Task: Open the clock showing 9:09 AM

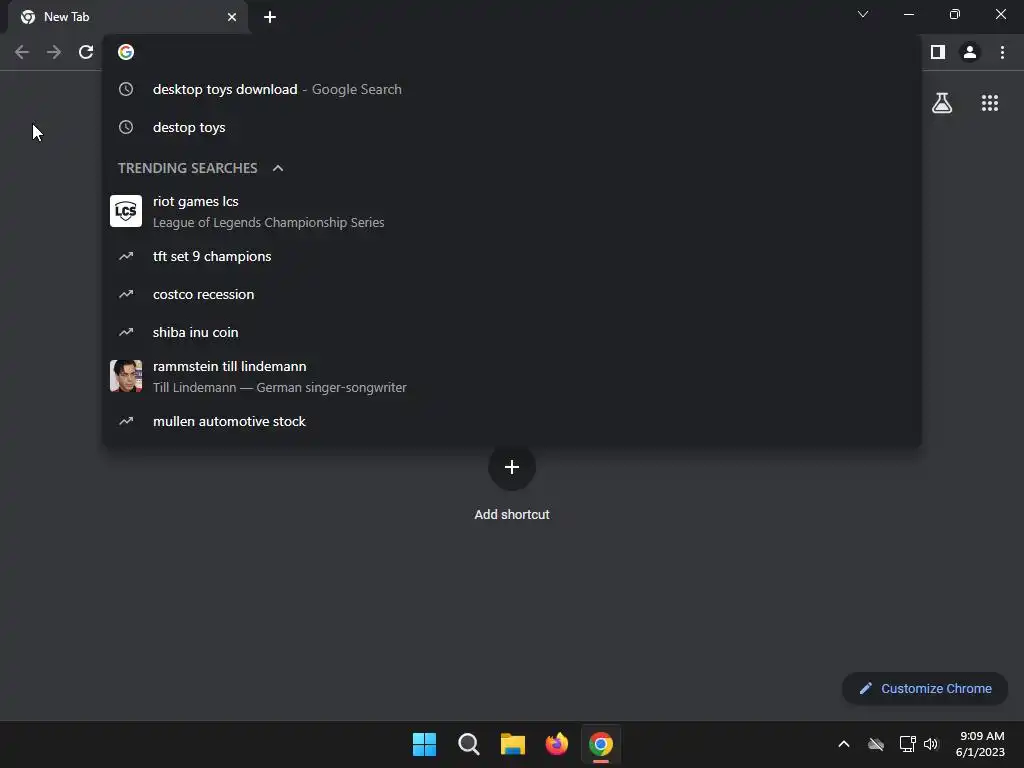Action: coord(980,744)
